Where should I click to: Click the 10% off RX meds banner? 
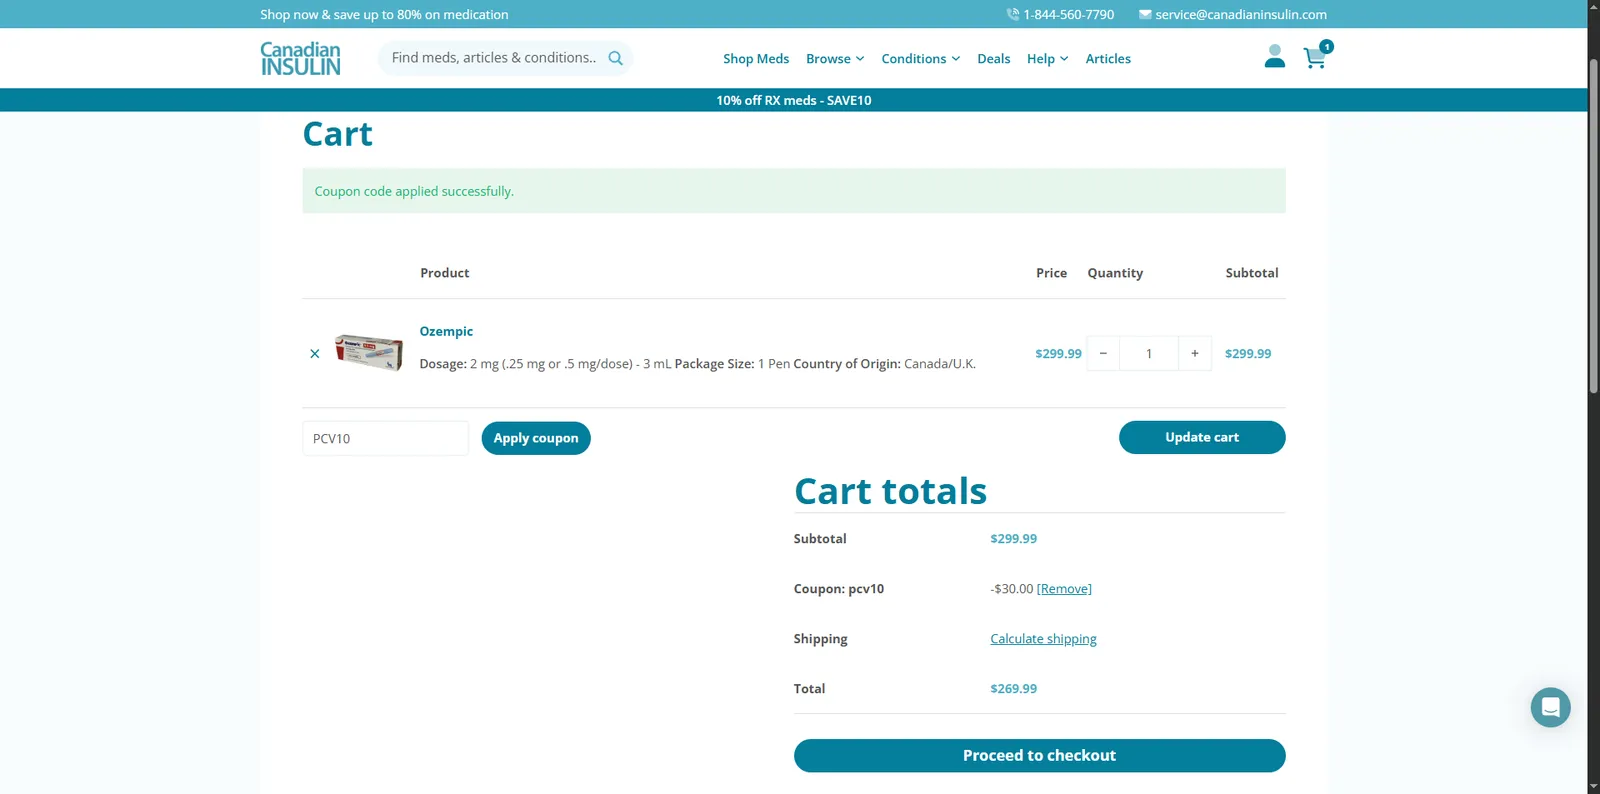(794, 100)
